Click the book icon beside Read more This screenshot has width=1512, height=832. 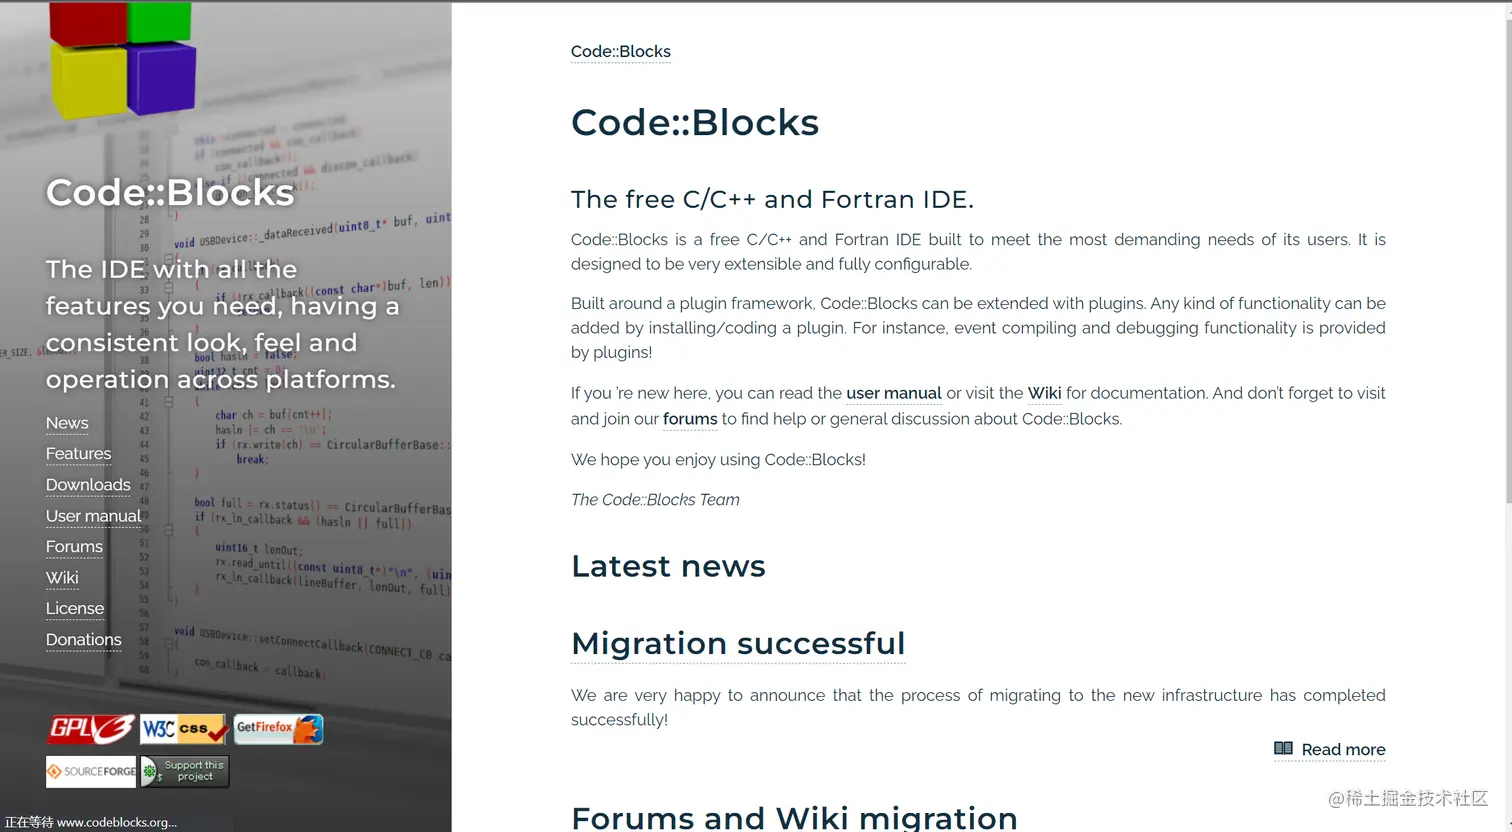[x=1283, y=748]
